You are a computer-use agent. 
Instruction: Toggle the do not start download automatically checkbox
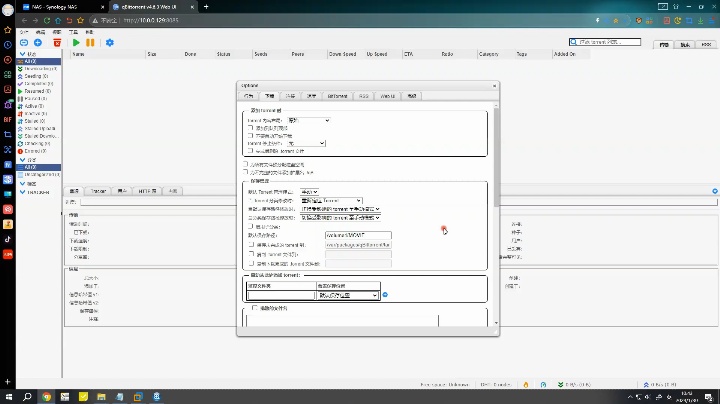[250, 135]
